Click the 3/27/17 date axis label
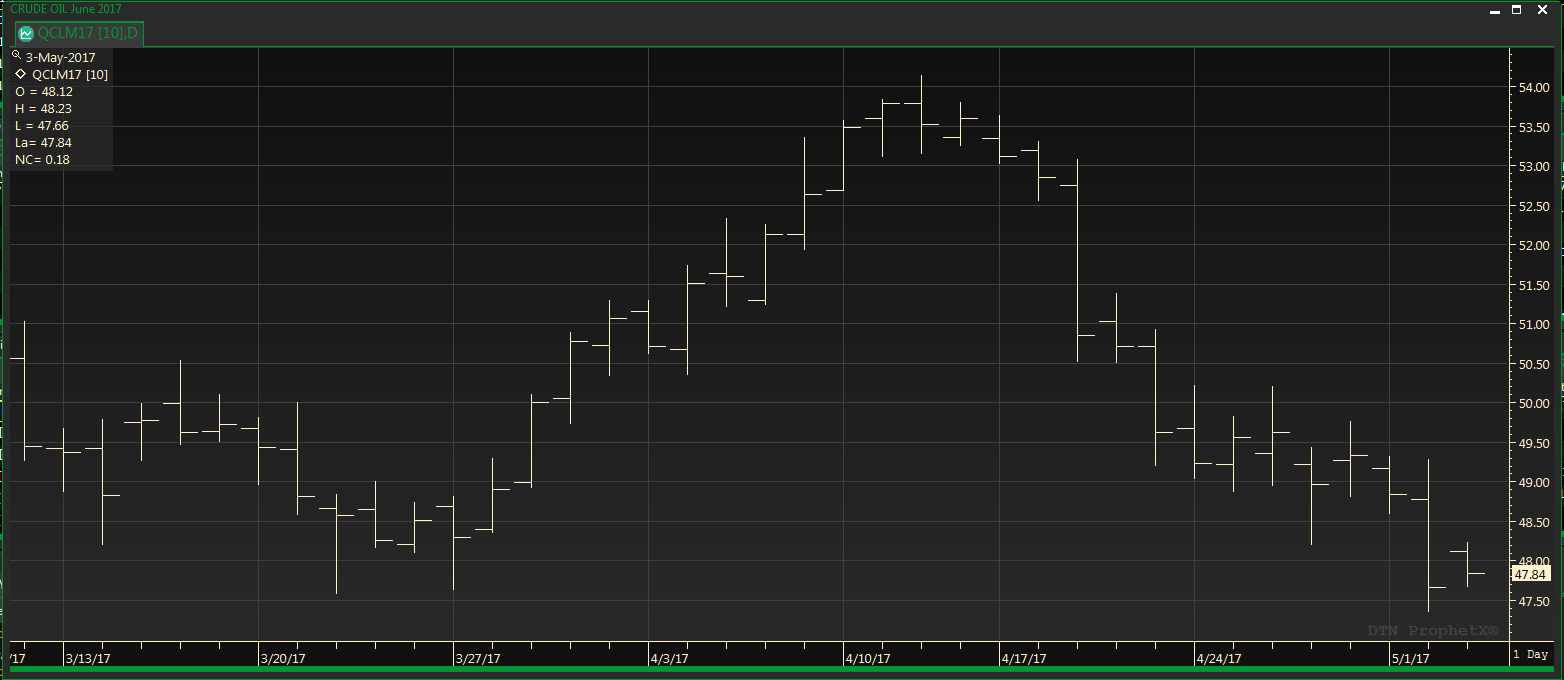The height and width of the screenshot is (680, 1564). click(476, 659)
